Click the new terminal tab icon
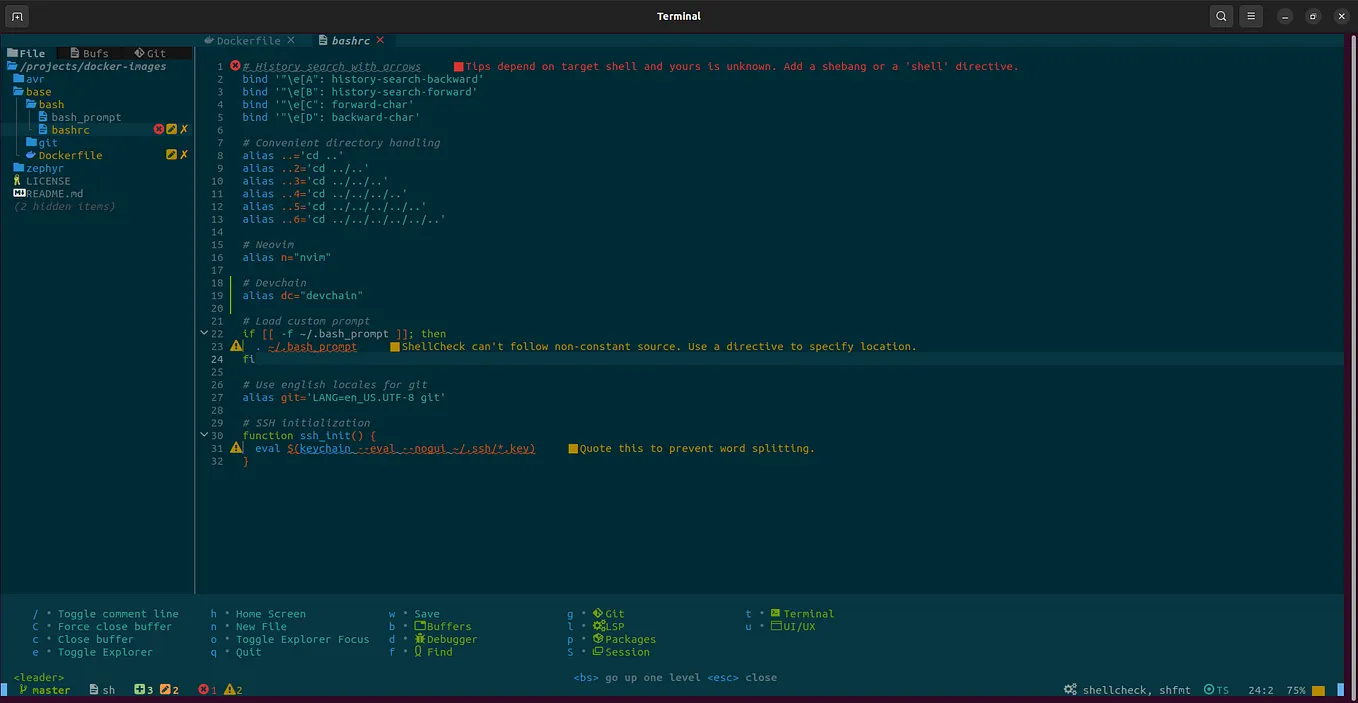1358x703 pixels. click(x=17, y=16)
